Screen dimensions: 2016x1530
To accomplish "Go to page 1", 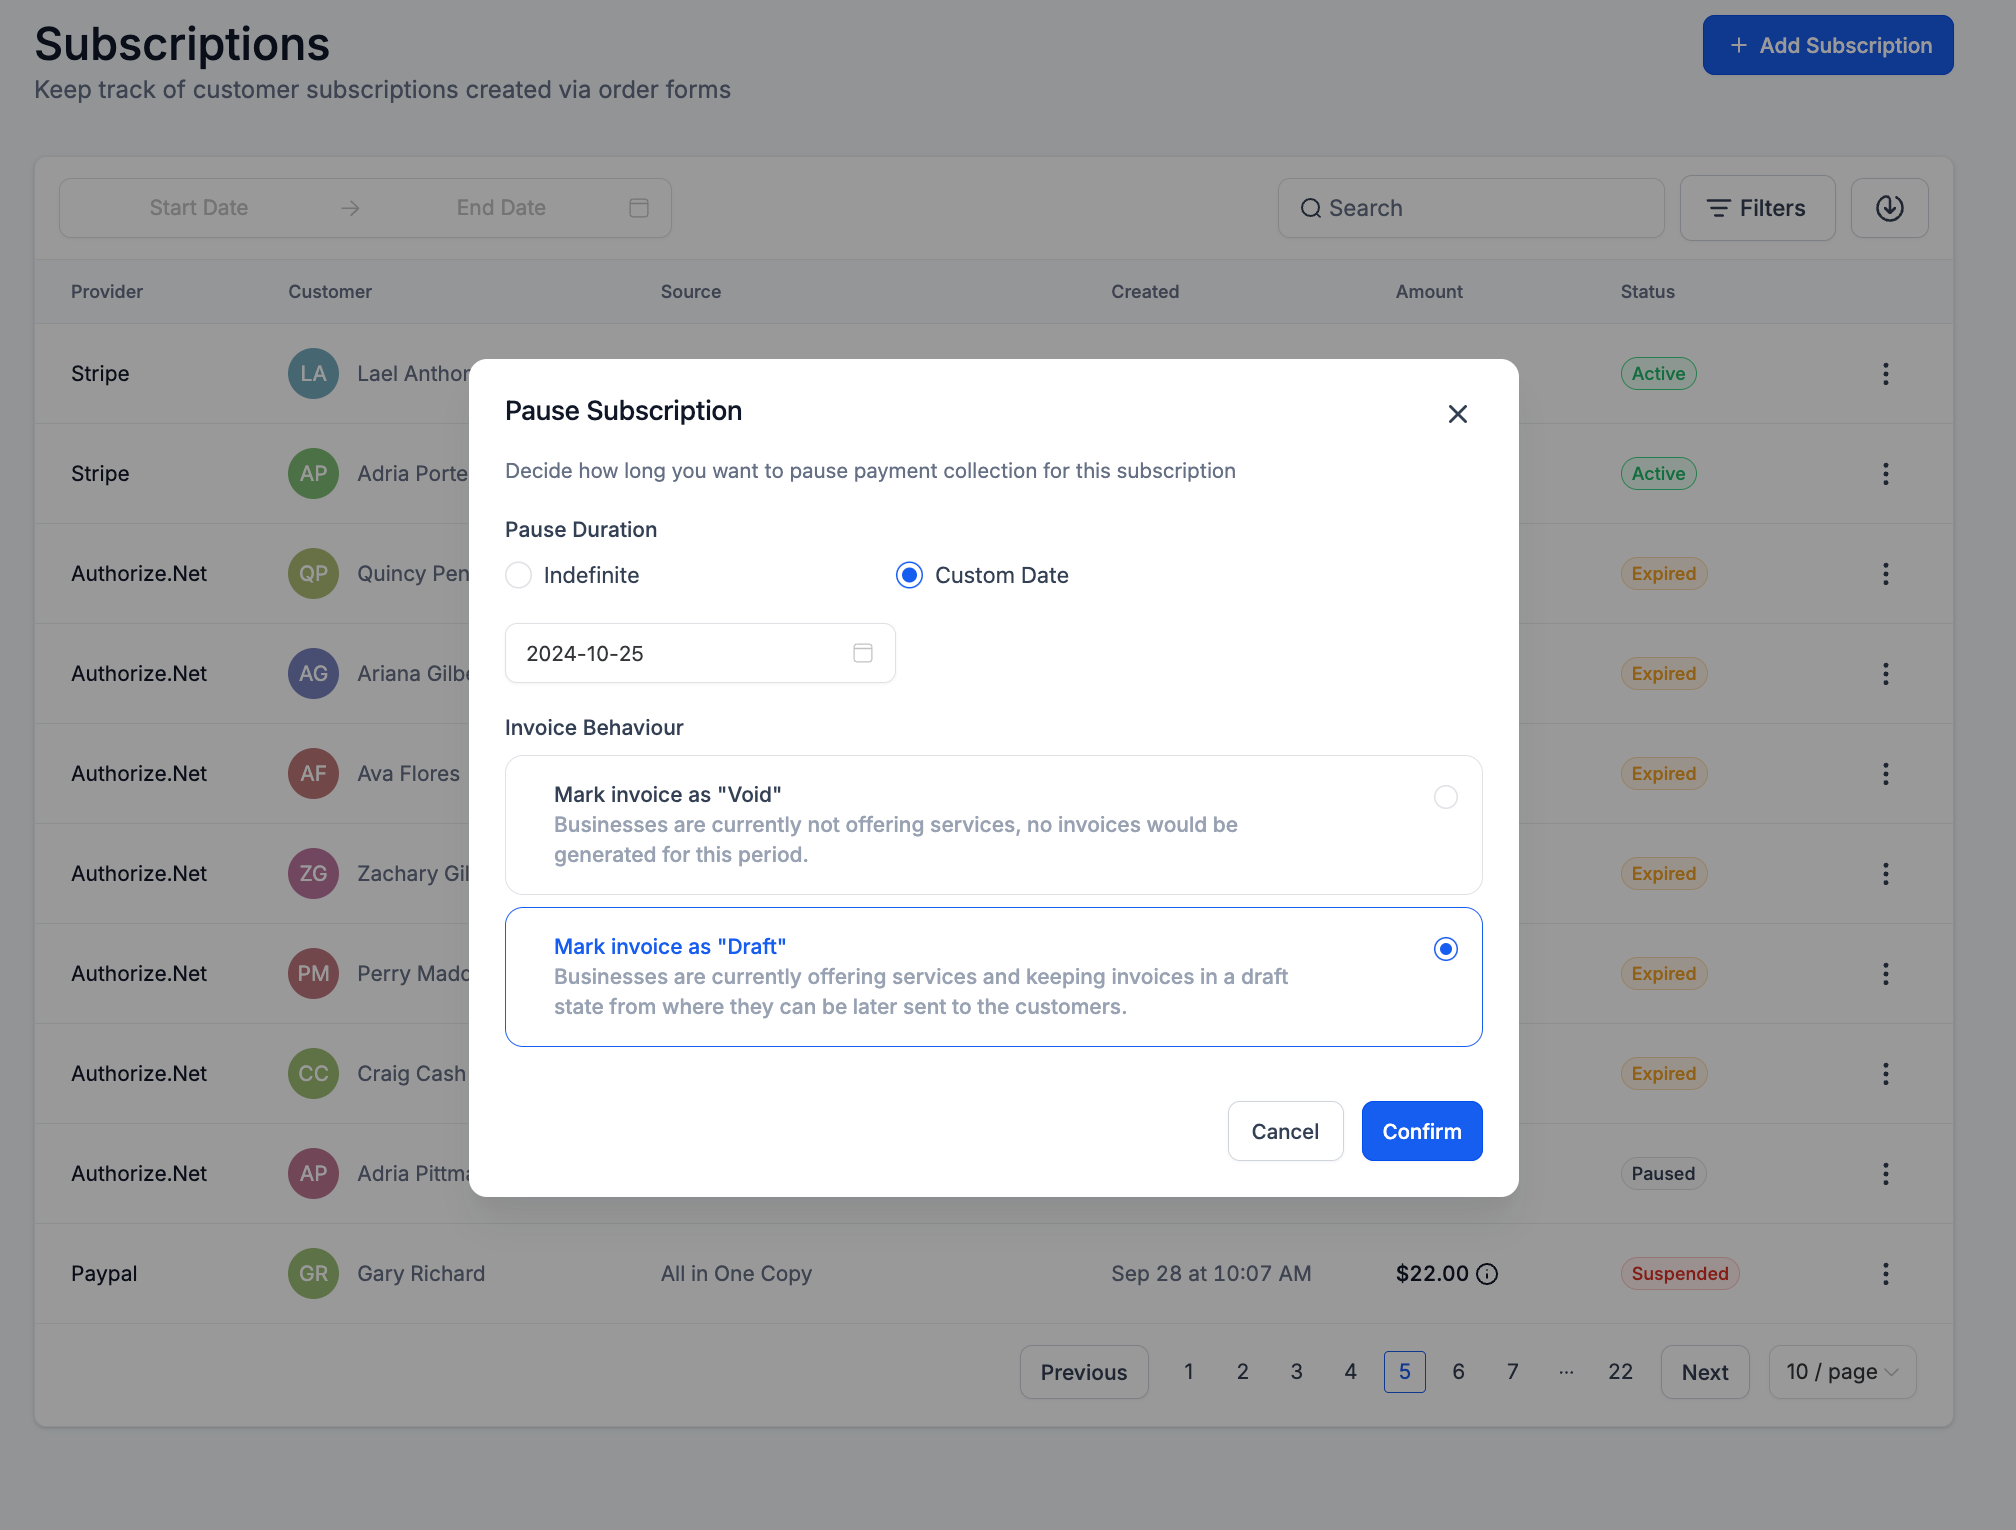I will (x=1188, y=1372).
